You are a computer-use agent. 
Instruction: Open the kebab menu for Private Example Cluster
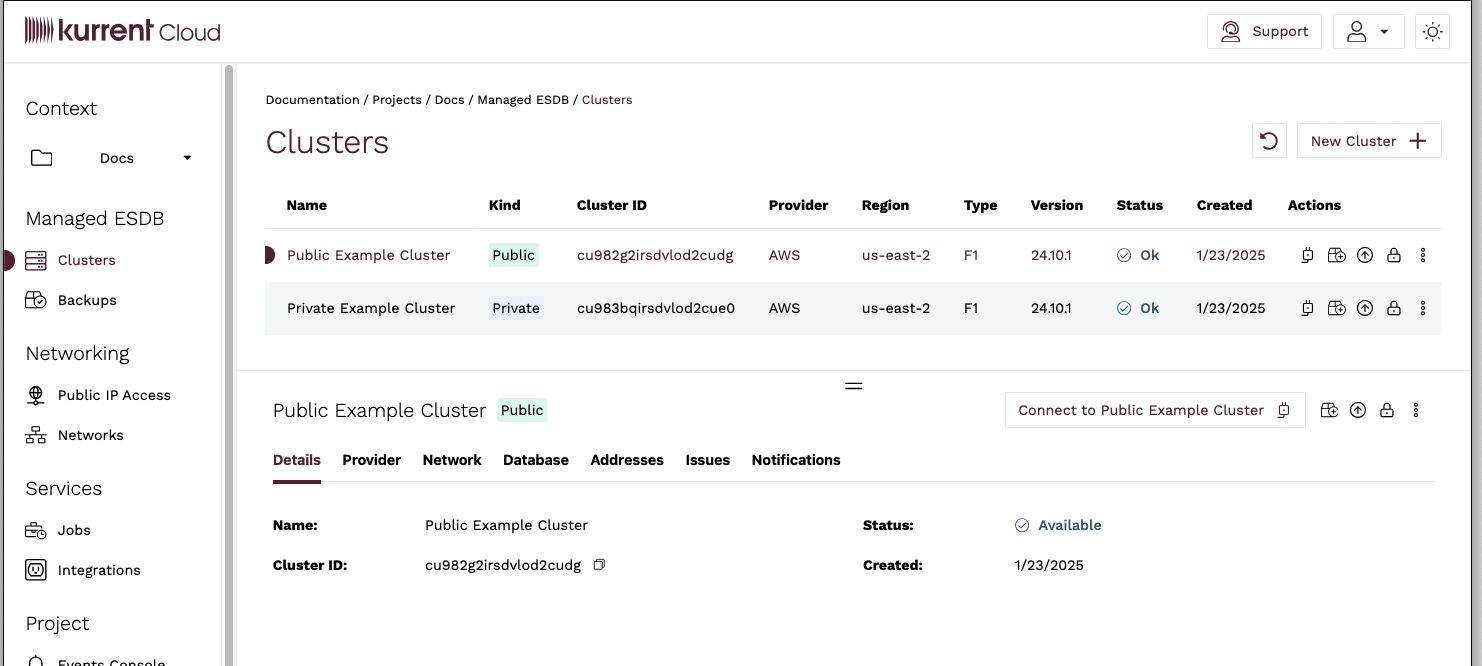pos(1423,308)
